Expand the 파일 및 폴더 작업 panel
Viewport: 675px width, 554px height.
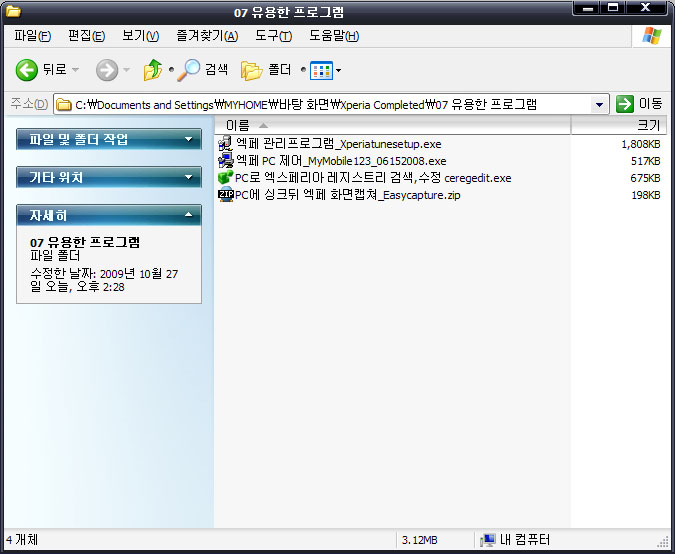[188, 140]
